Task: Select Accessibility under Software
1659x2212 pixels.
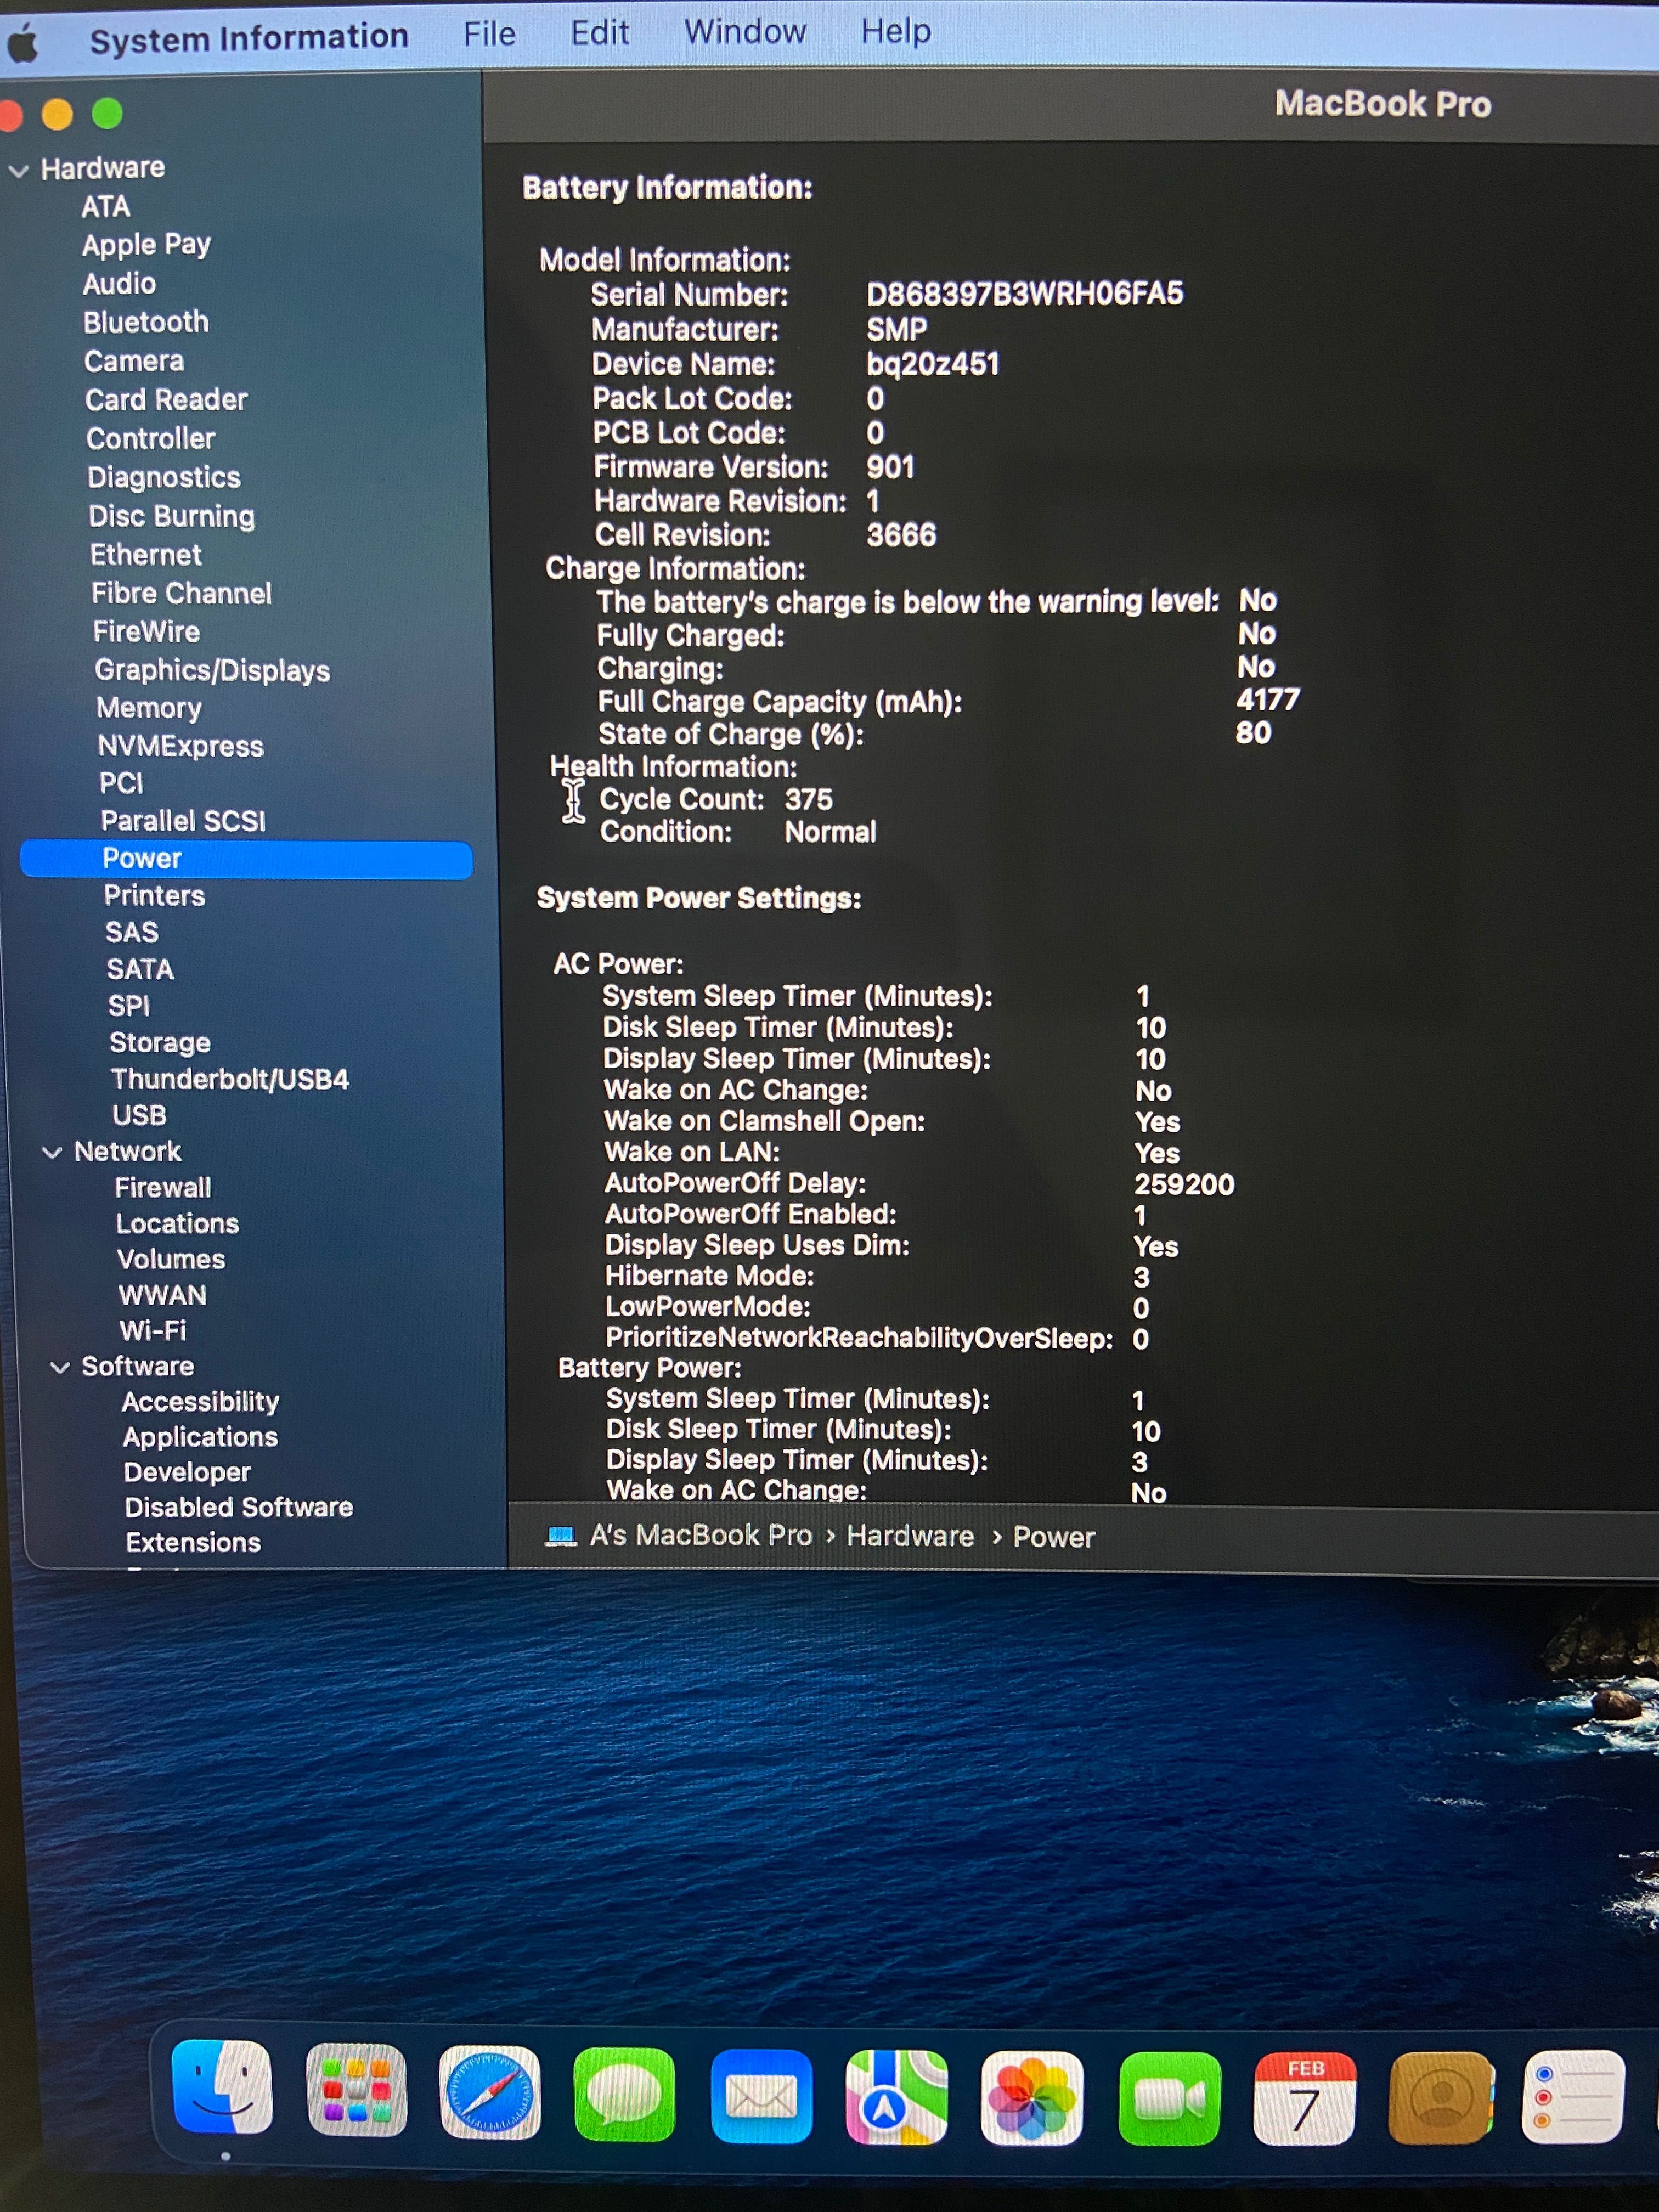Action: pos(200,1402)
